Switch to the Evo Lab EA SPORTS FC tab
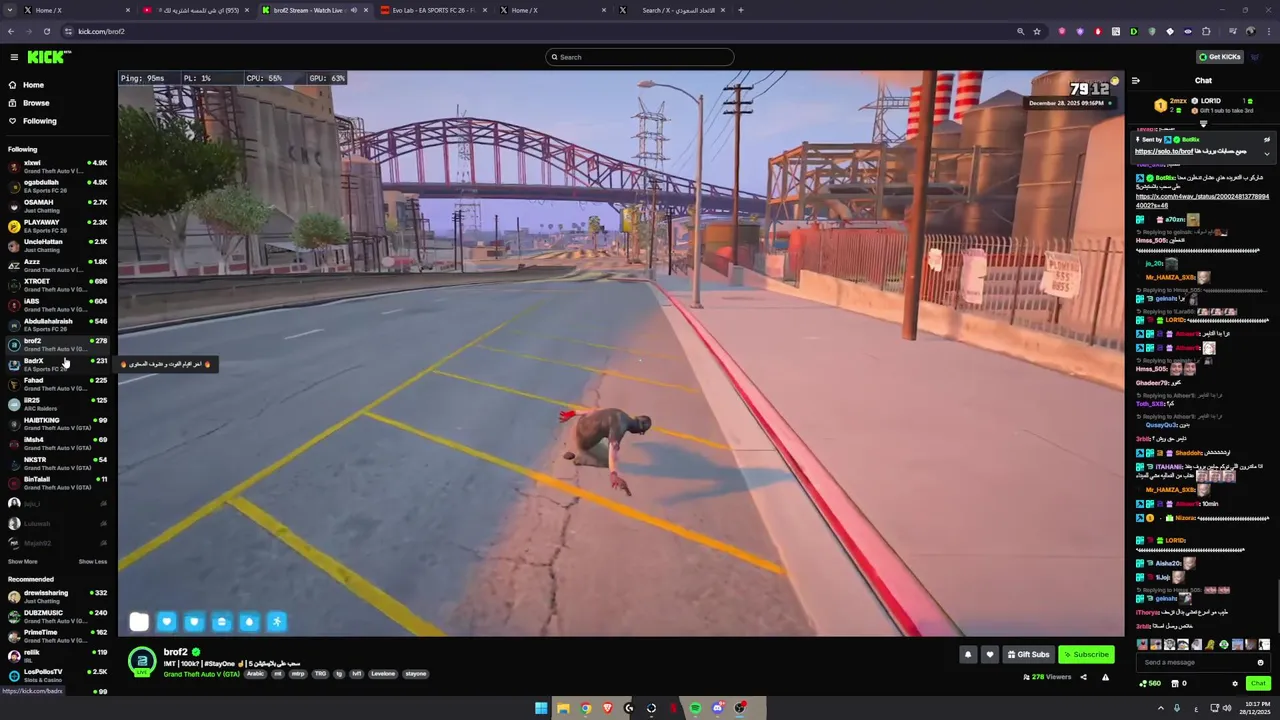 pyautogui.click(x=434, y=10)
